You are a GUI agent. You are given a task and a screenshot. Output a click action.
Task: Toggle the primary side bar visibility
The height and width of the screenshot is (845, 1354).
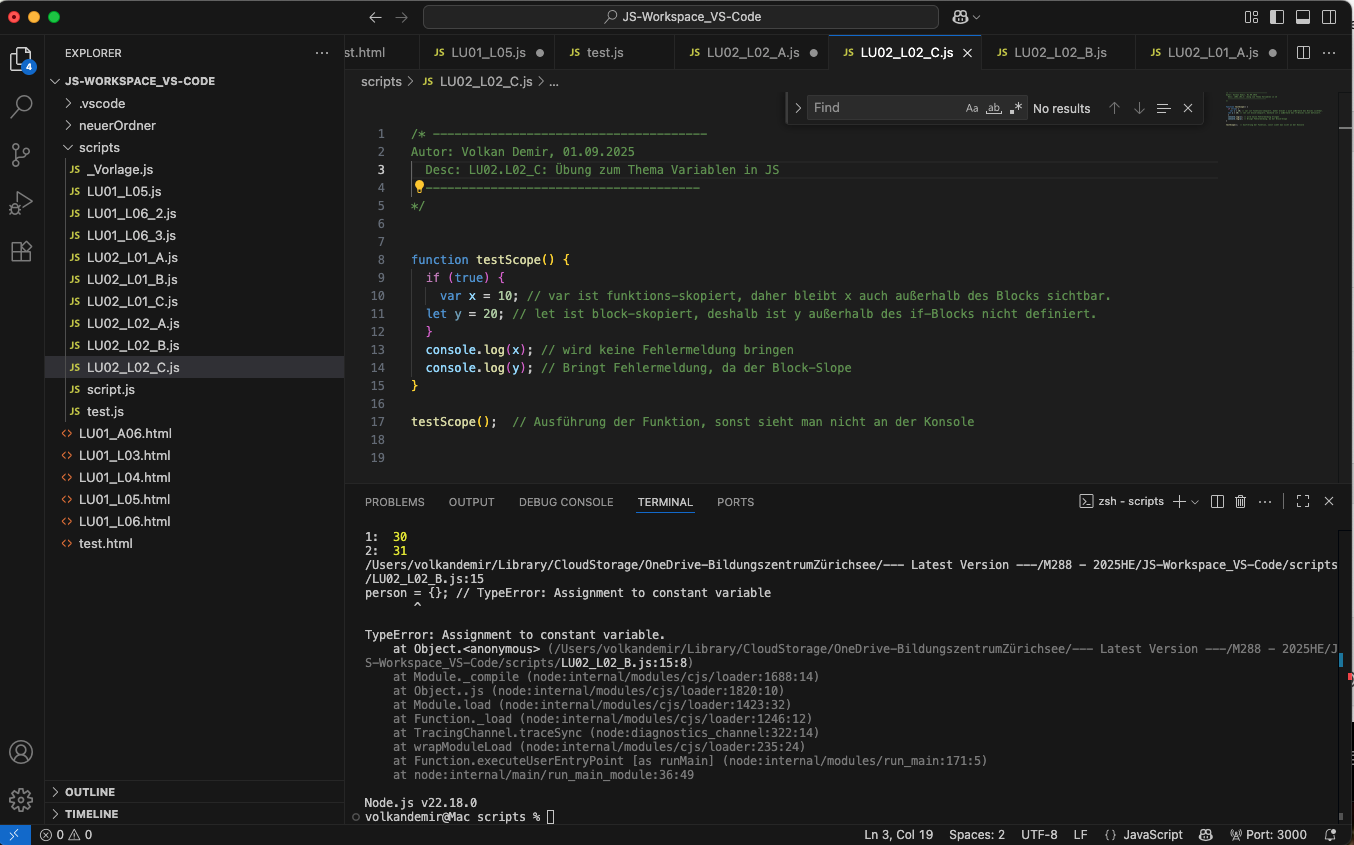click(x=1278, y=17)
